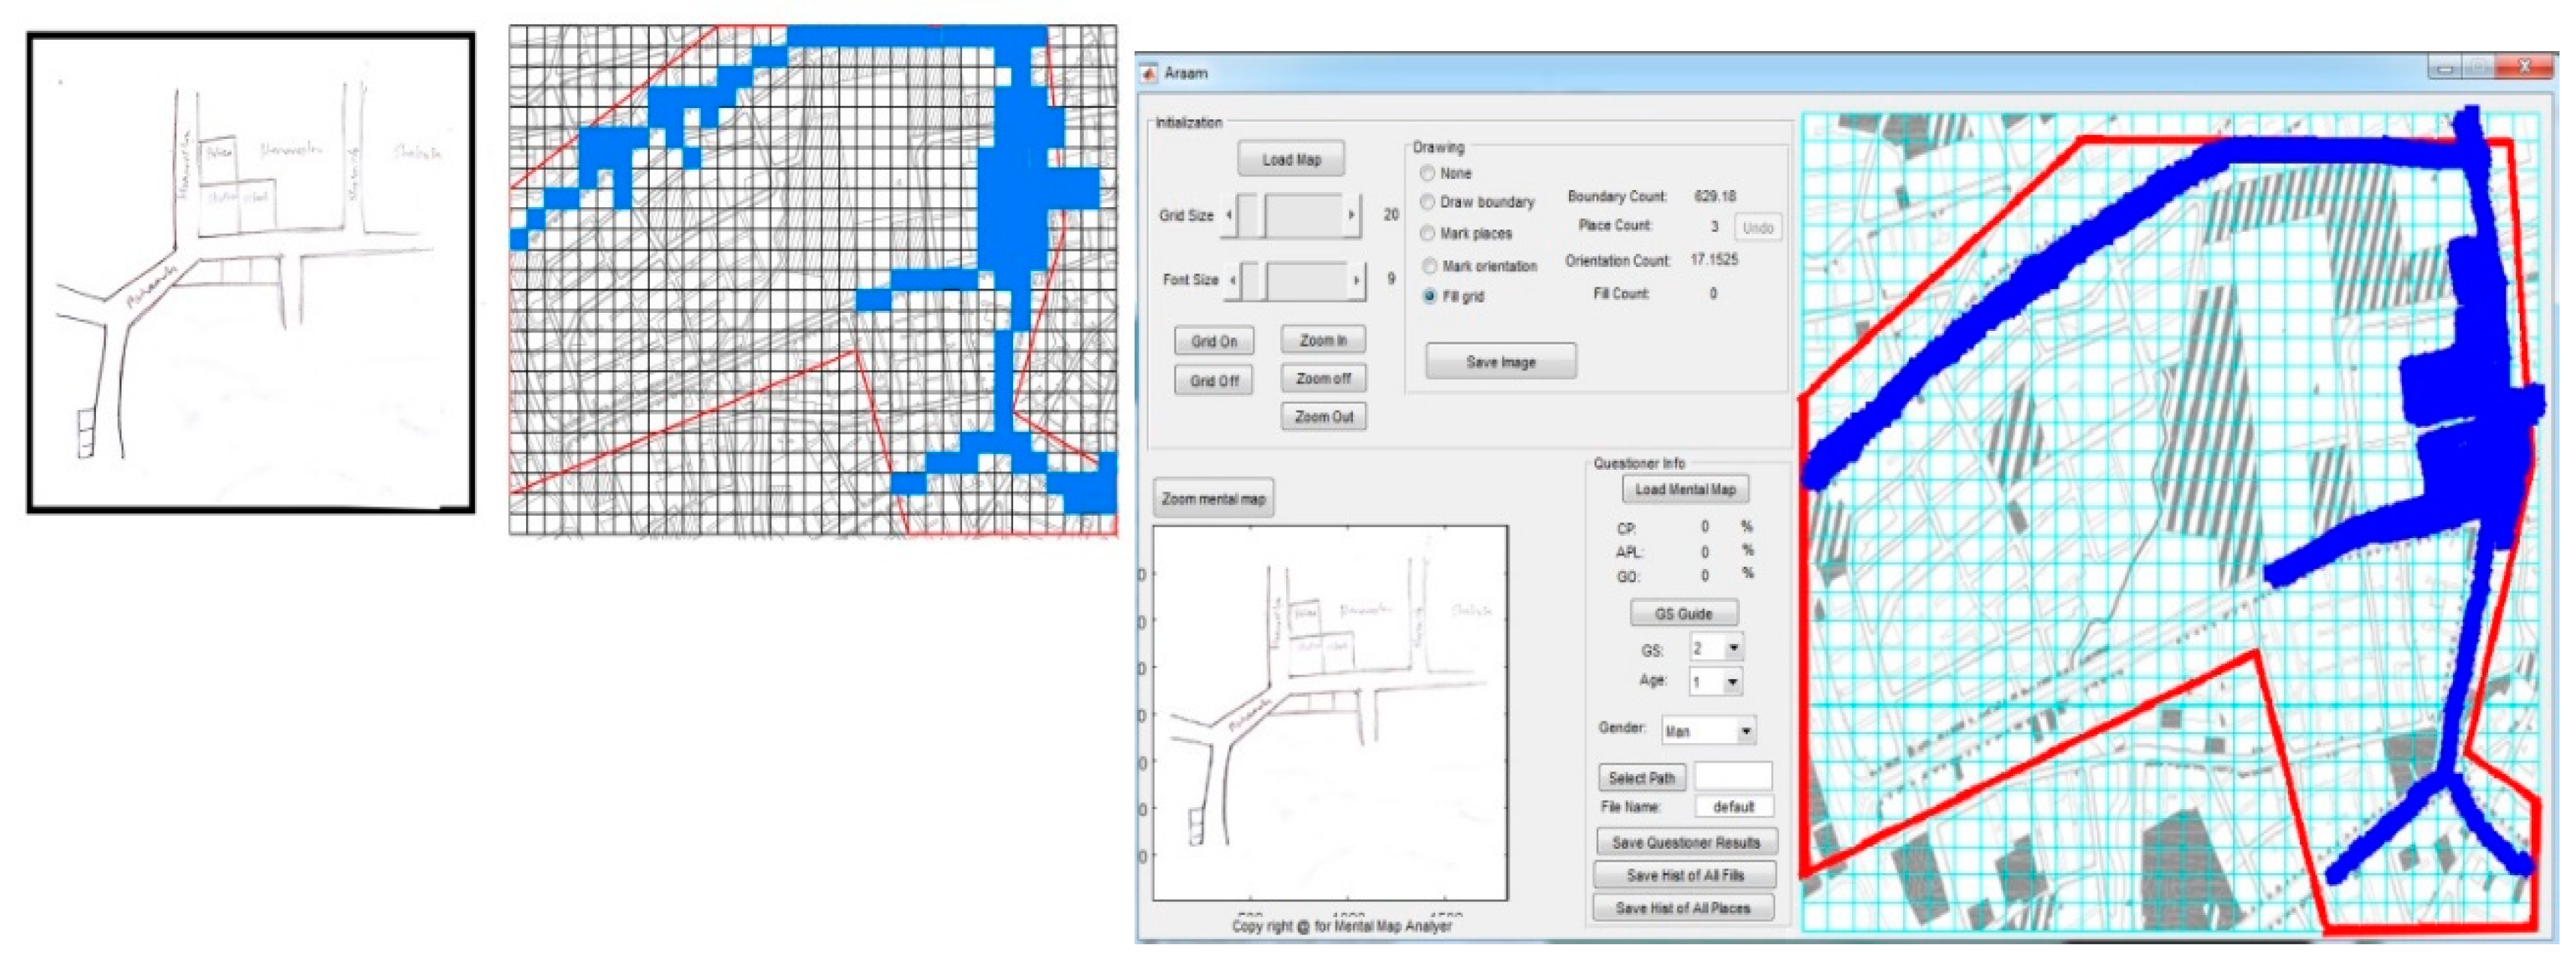The image size is (2576, 960).
Task: Select the Fill grid radio button
Action: pyautogui.click(x=1430, y=296)
